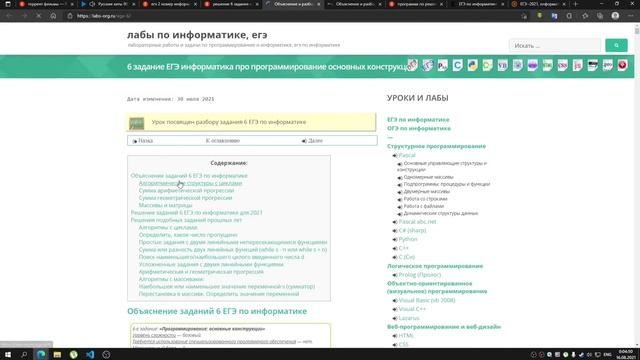Open sidebar link 'ЕГЭ по информатике'
640x360 pixels.
(x=418, y=120)
